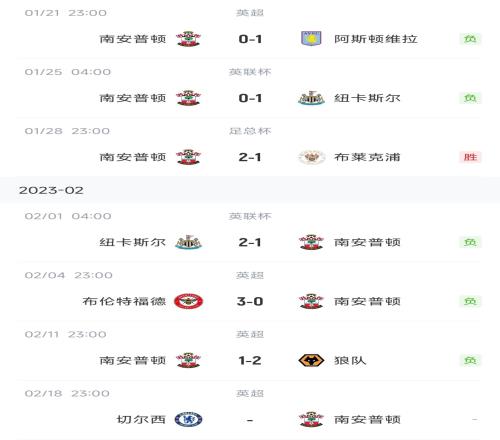This screenshot has height=440, width=500.
Task: Open the 1-2 score against Wolves
Action: [250, 360]
